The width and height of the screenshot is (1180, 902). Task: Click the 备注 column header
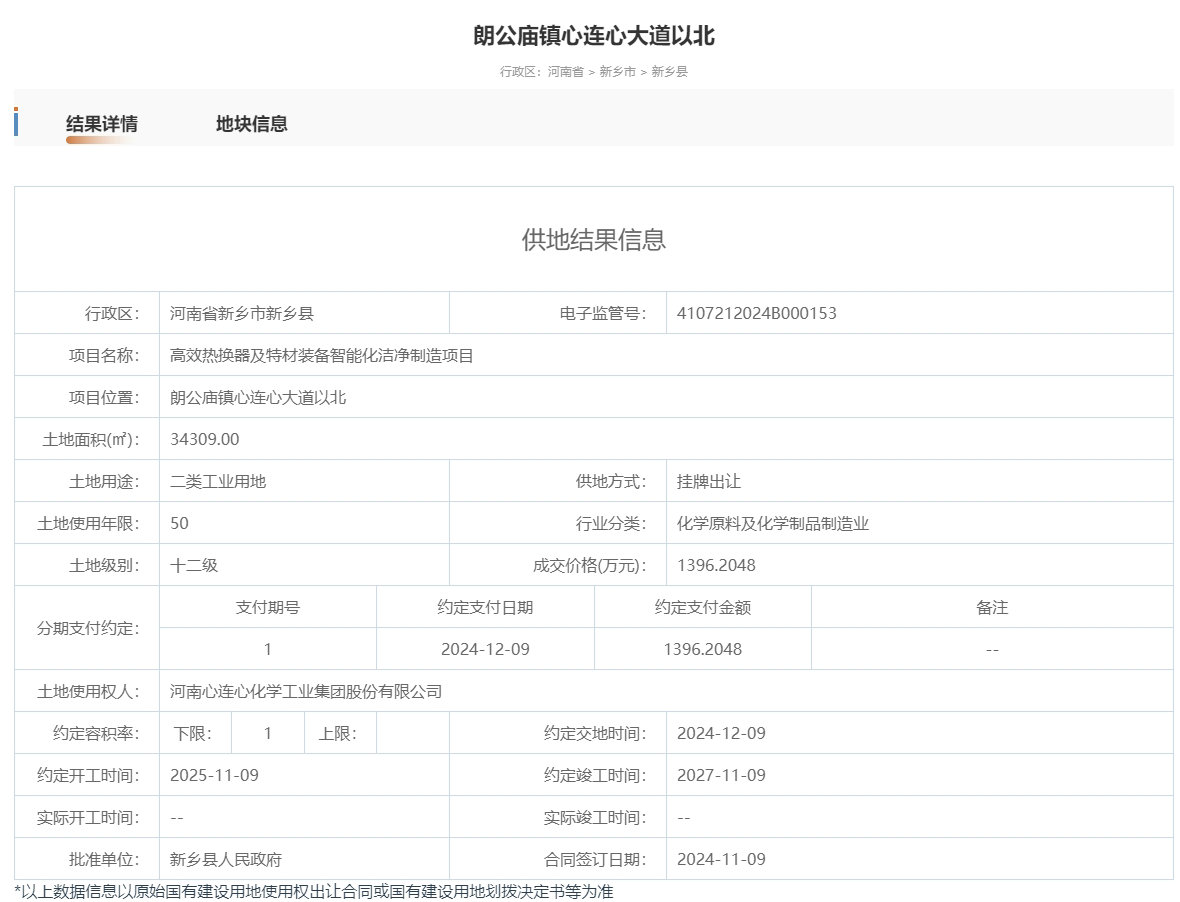point(992,607)
